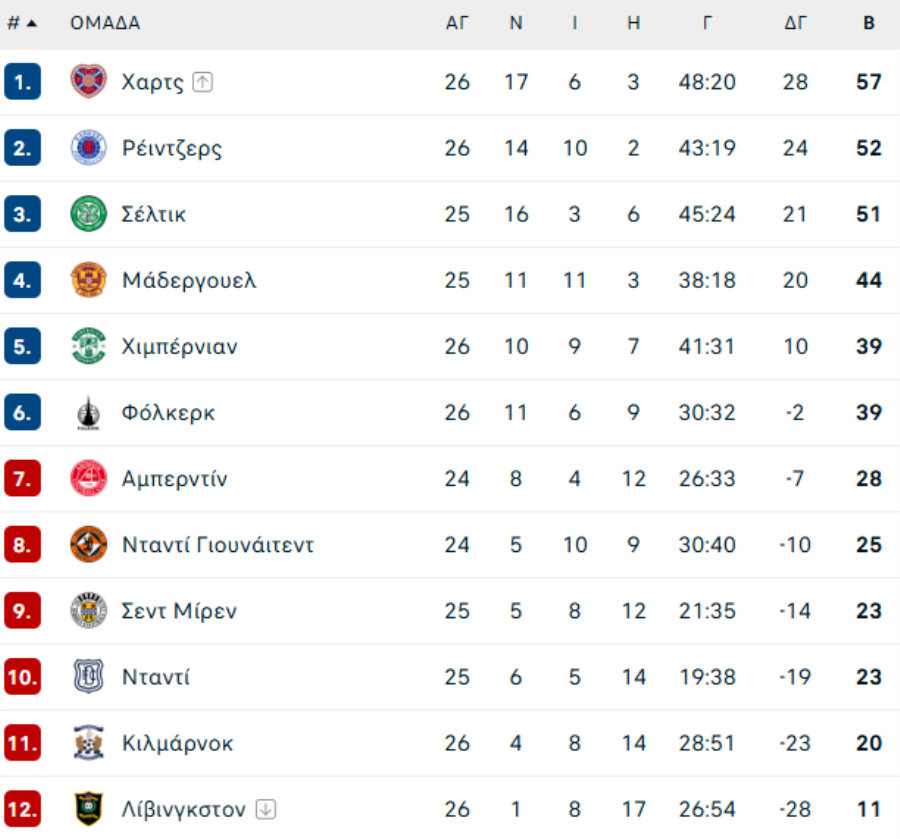This screenshot has width=900, height=839.
Task: Click the red position badge number 12
Action: [x=22, y=808]
